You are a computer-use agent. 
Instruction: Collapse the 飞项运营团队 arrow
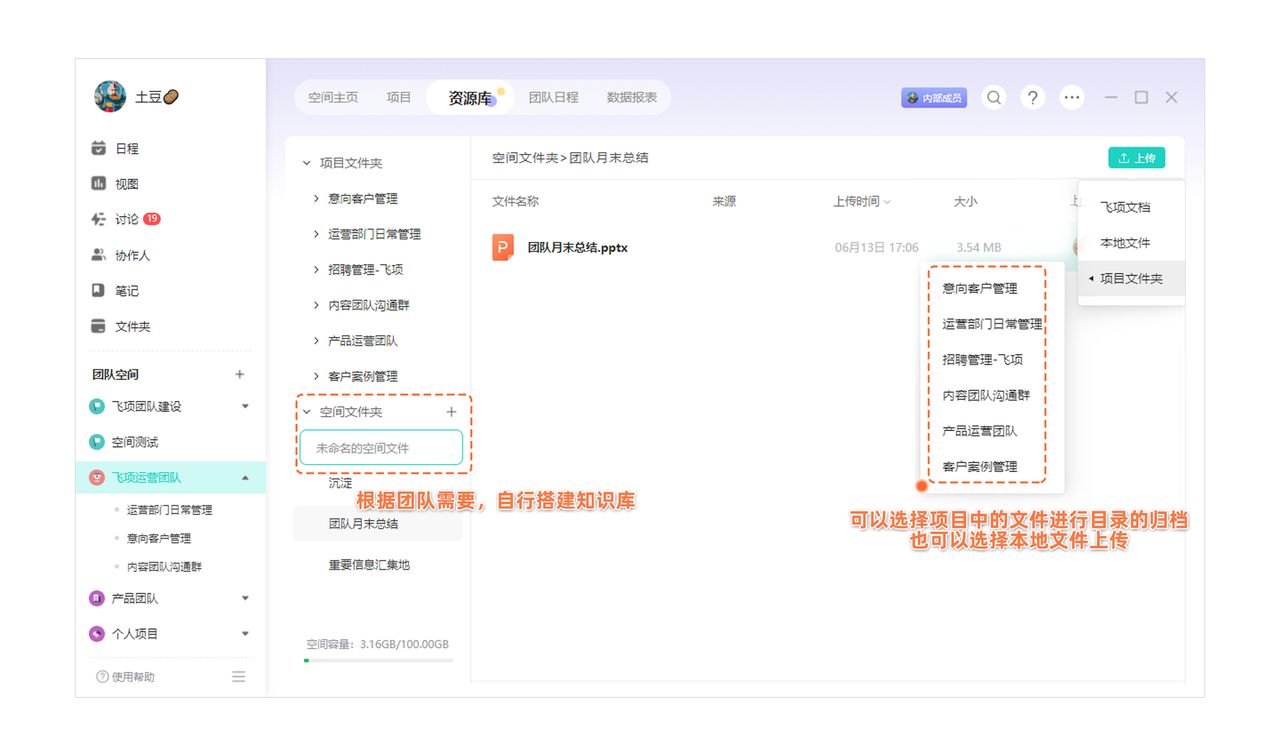click(245, 478)
